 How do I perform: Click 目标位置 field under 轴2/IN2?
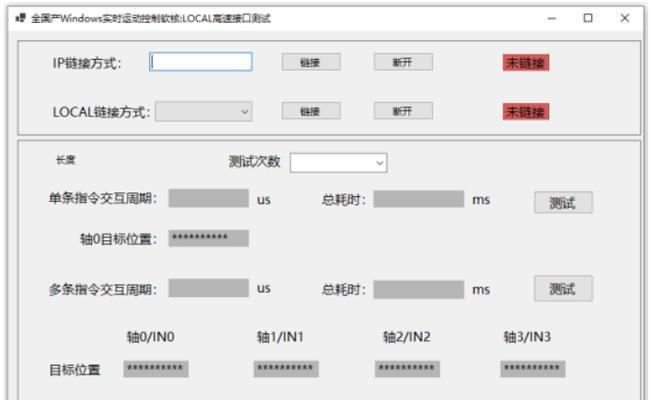[x=407, y=369]
